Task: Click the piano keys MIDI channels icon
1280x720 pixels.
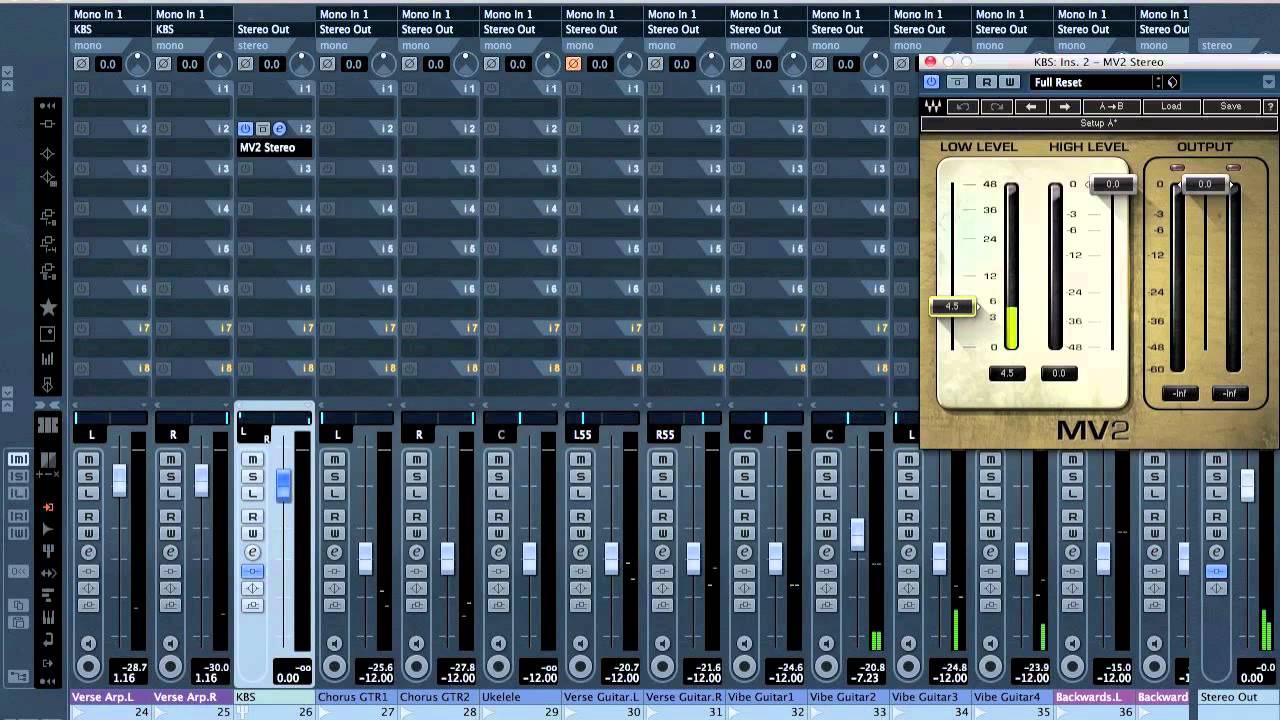Action: click(x=47, y=618)
